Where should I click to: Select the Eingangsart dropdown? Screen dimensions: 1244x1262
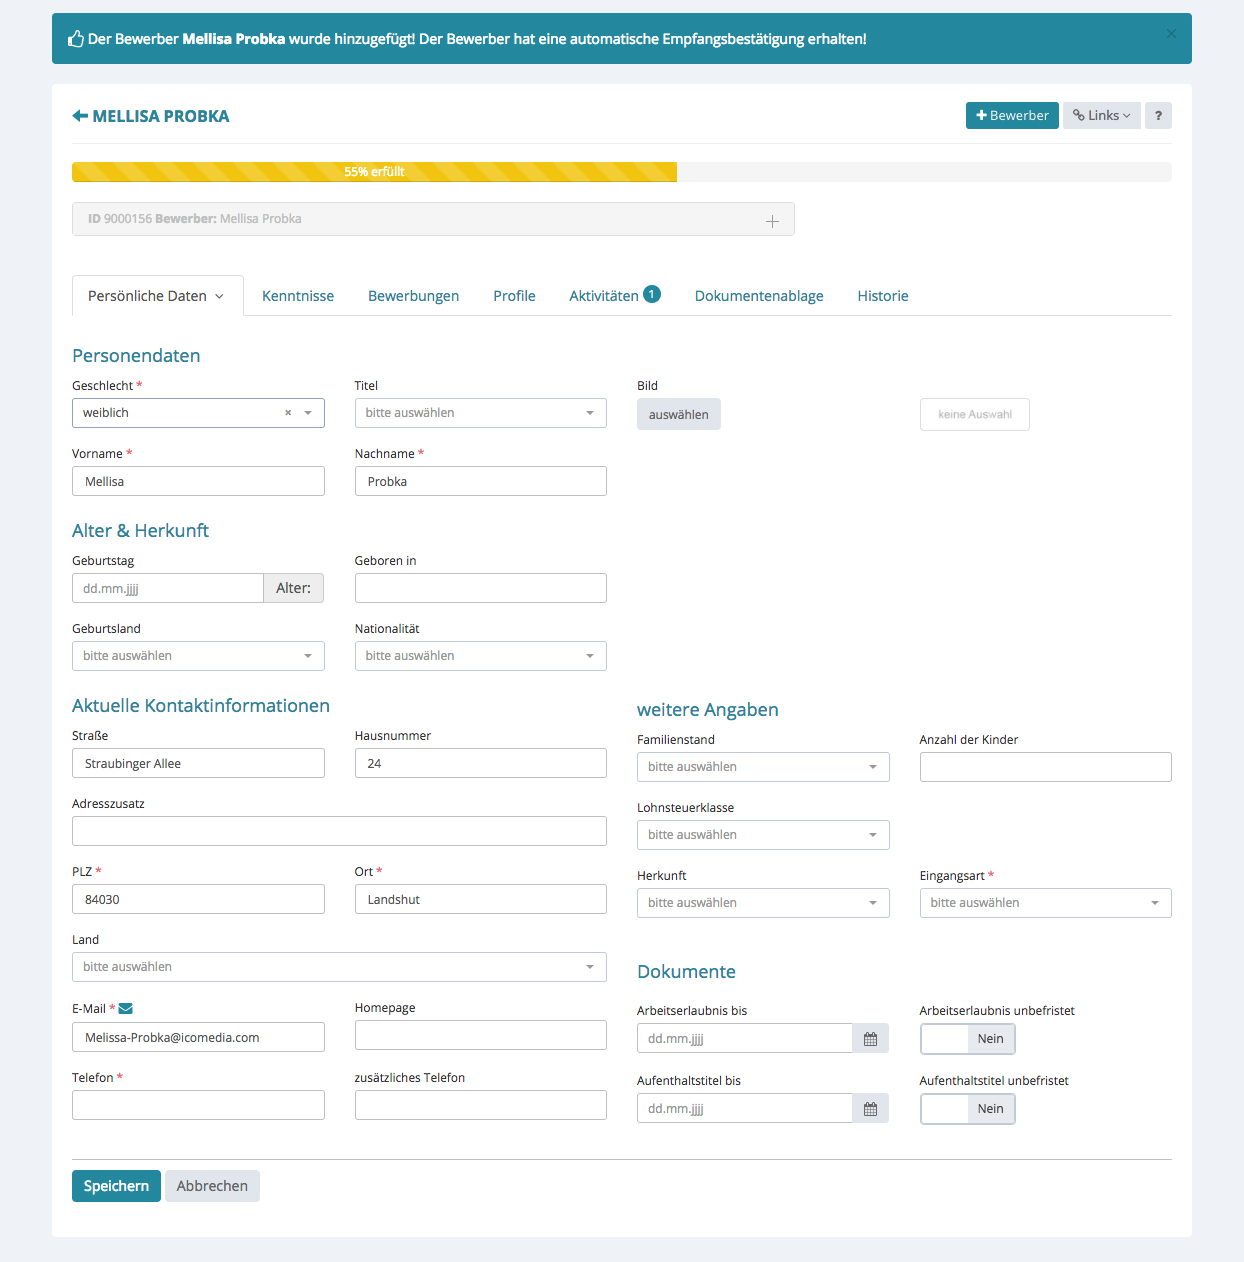click(x=1045, y=903)
